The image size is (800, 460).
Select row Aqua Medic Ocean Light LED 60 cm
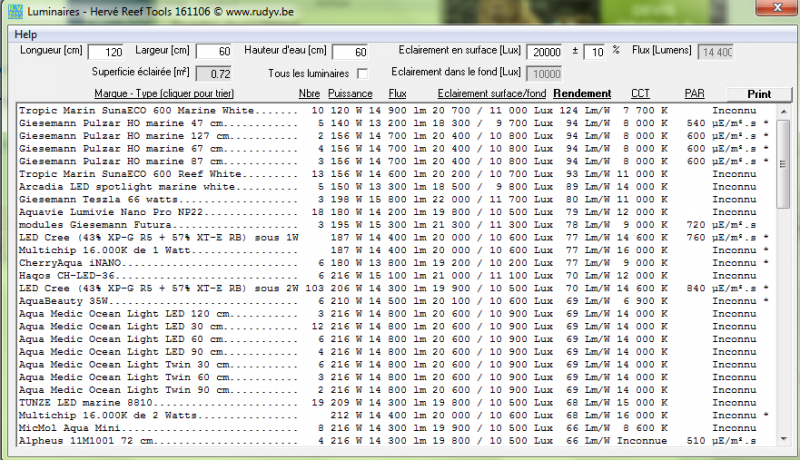point(396,339)
